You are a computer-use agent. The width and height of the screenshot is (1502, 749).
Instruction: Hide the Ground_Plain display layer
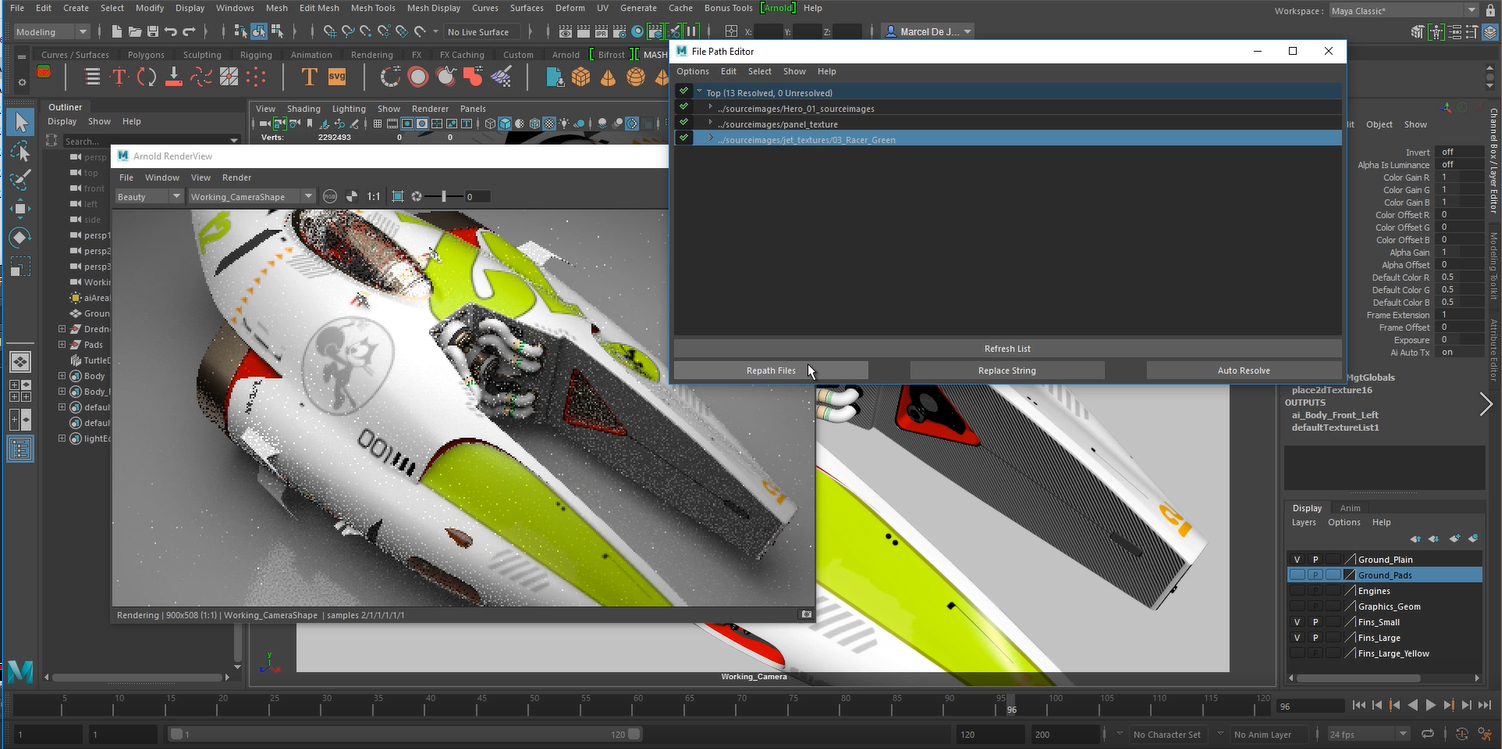(x=1297, y=559)
